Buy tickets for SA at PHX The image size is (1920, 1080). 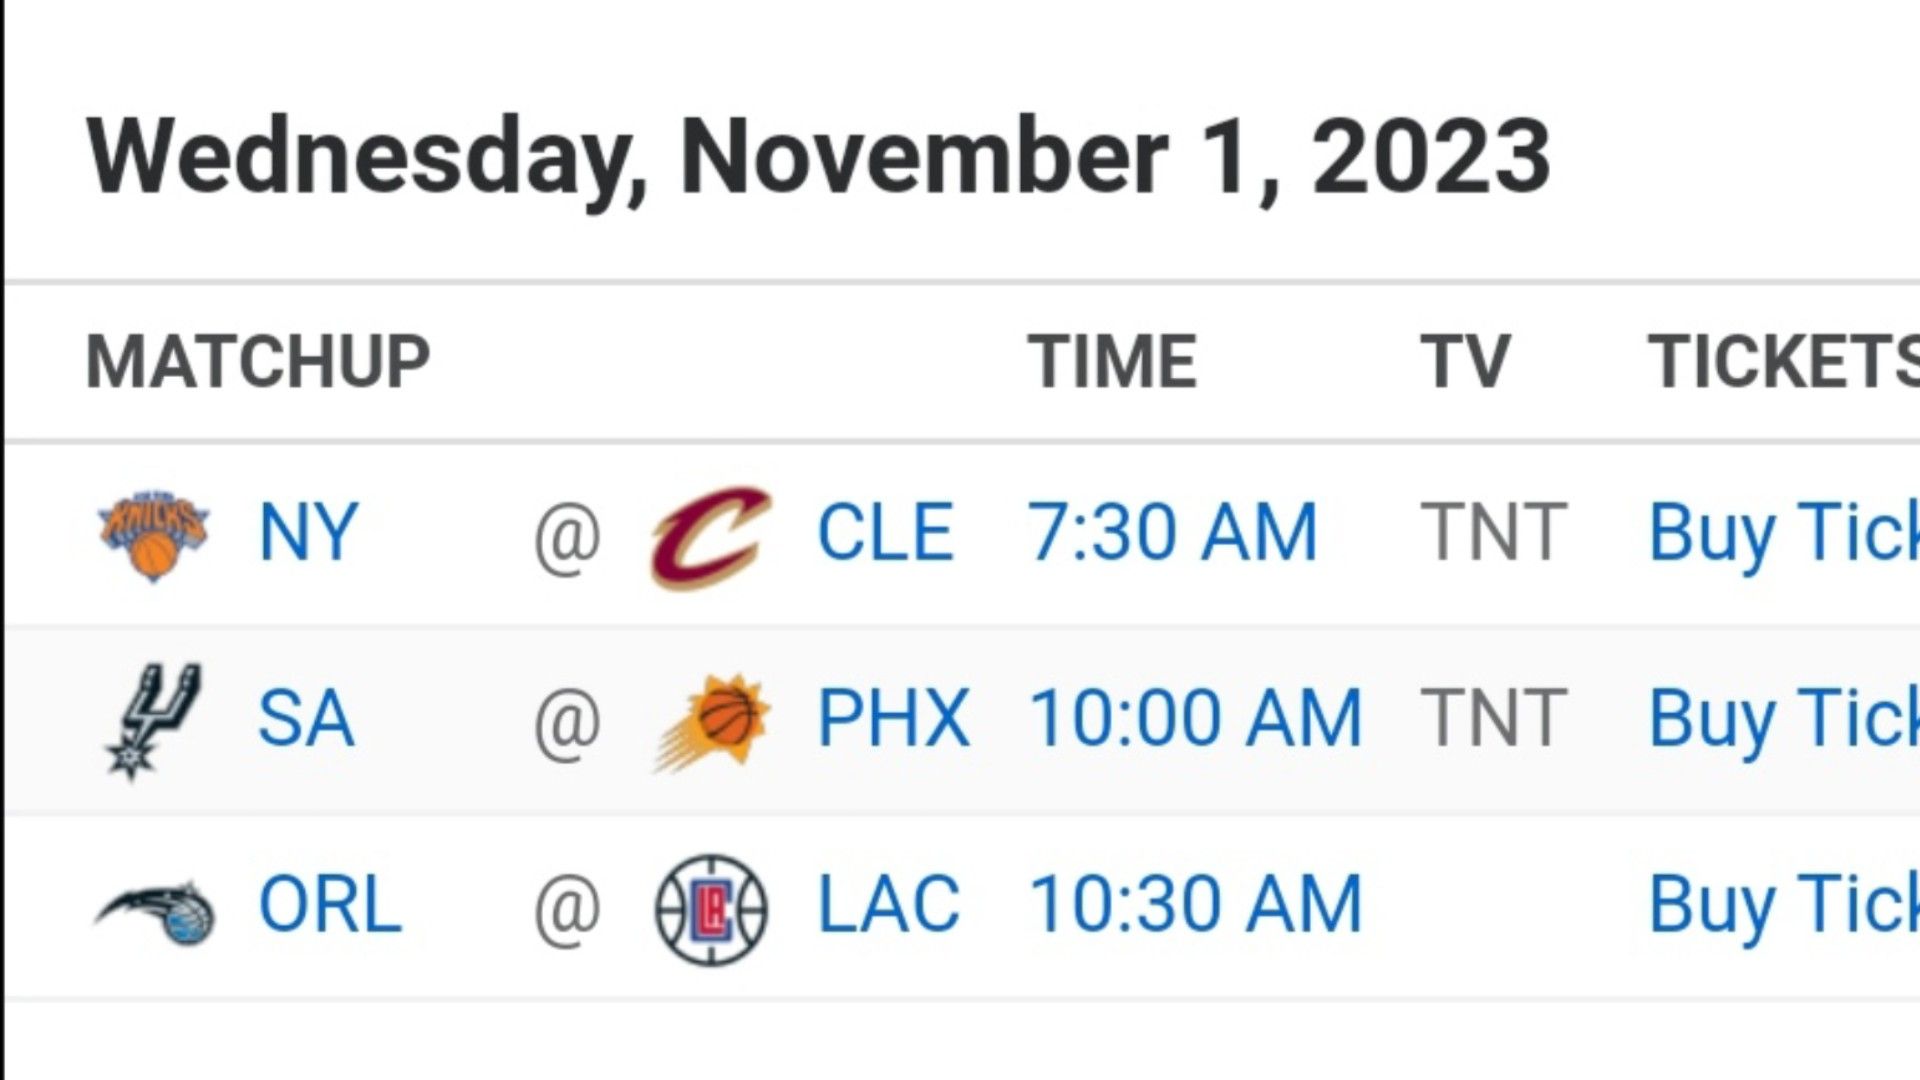tap(1784, 721)
